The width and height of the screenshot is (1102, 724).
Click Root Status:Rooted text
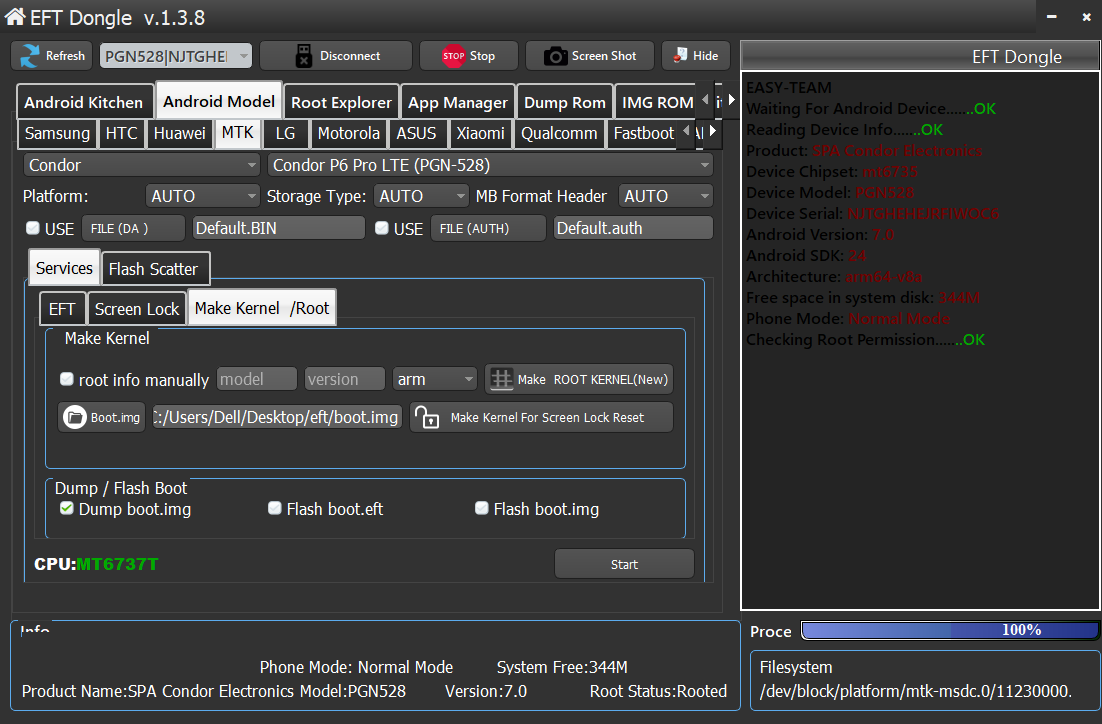pyautogui.click(x=658, y=691)
